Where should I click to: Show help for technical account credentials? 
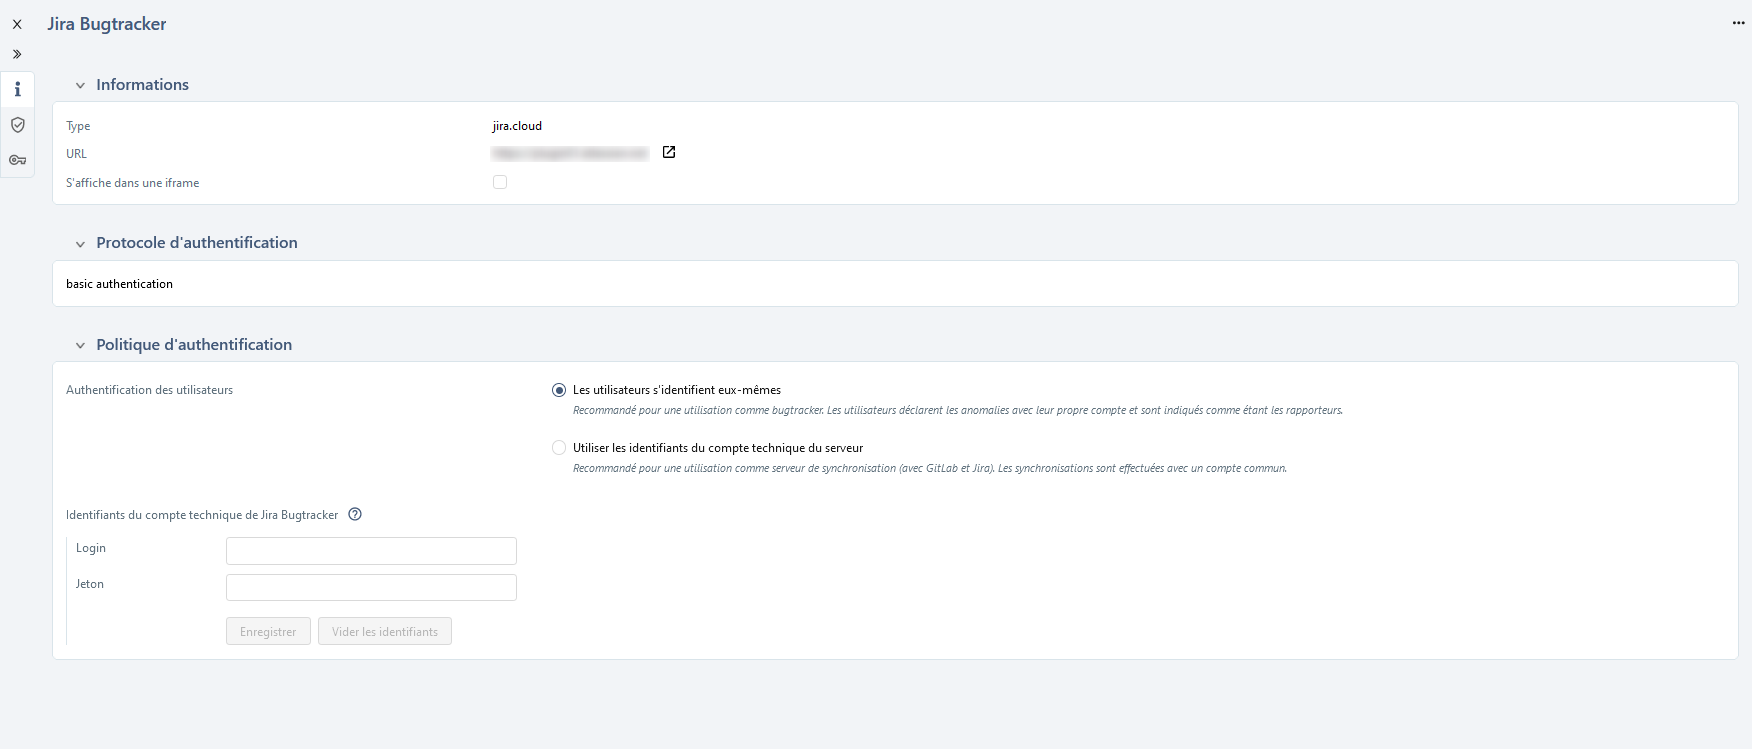coord(355,514)
